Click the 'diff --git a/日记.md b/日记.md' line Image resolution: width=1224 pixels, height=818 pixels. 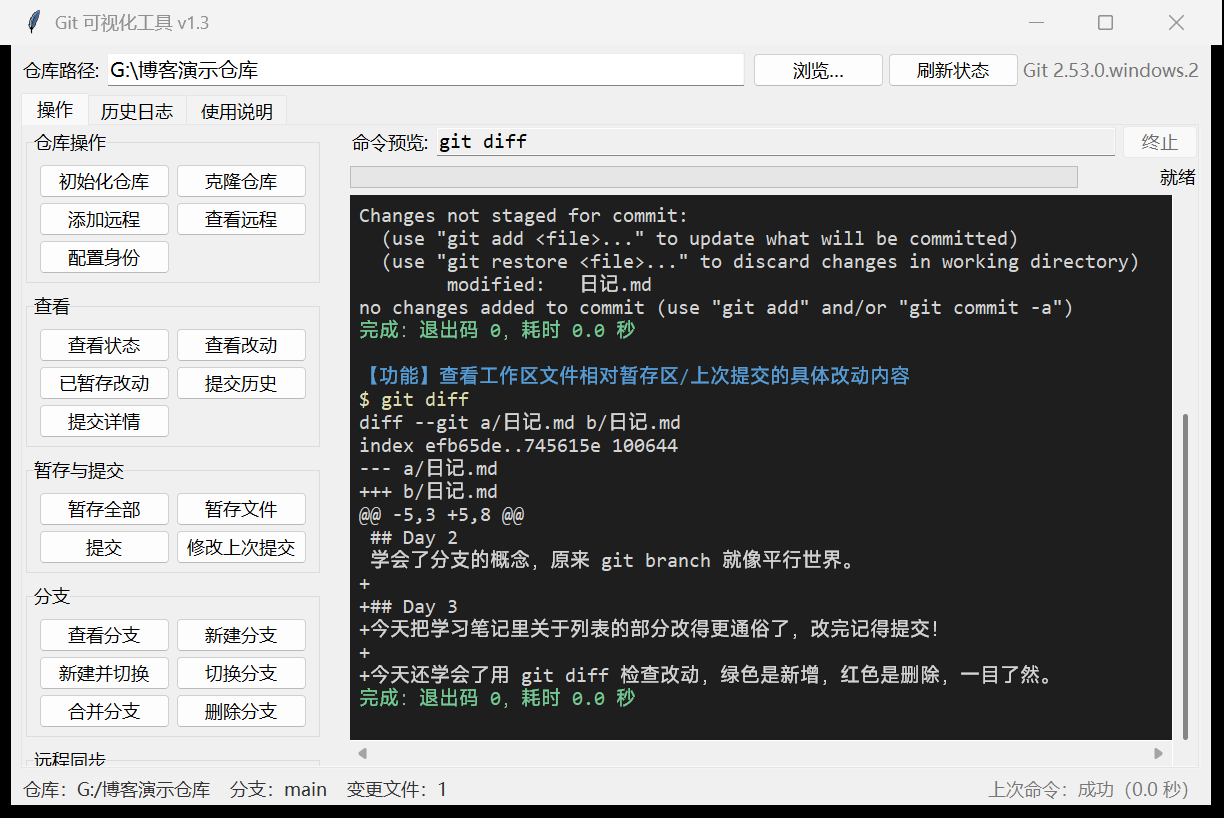(x=520, y=423)
